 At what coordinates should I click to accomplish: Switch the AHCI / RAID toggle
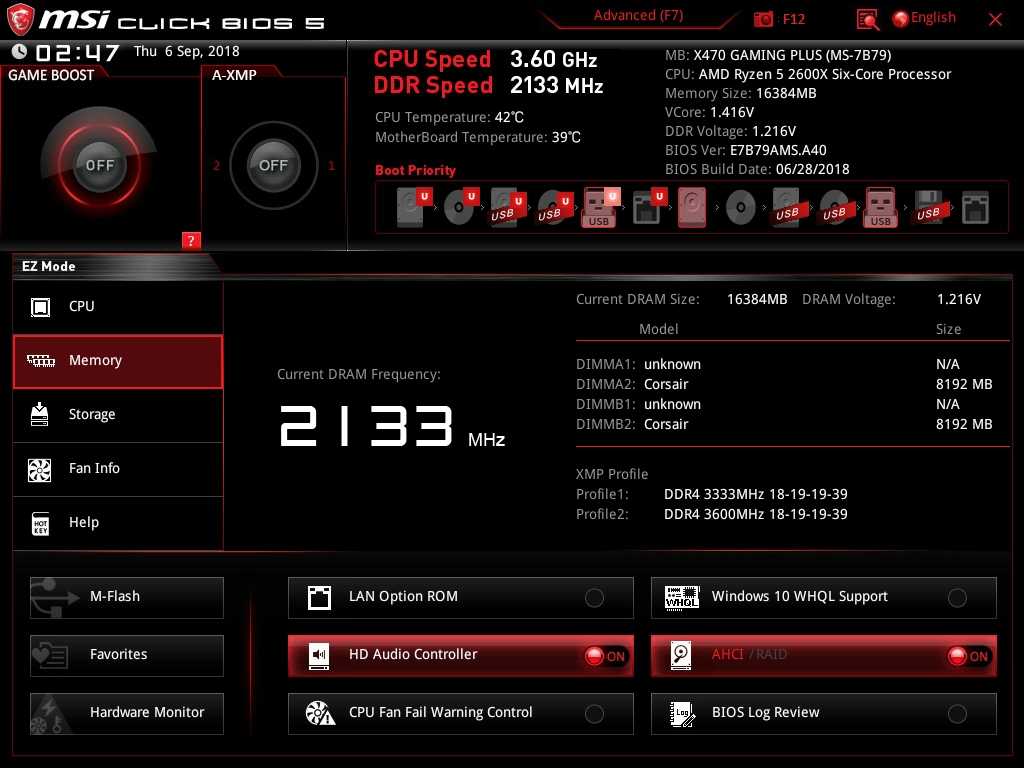(x=968, y=656)
